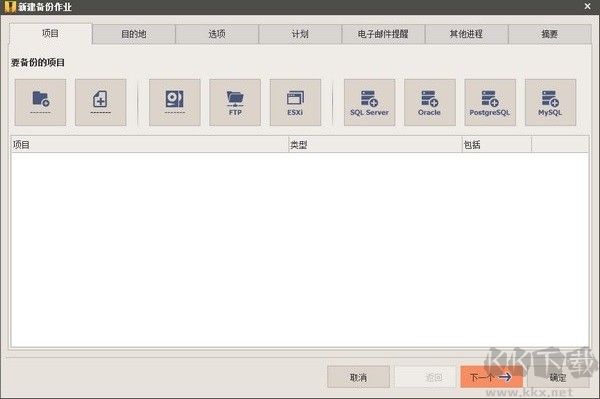
Task: Click the orange 下一个 button
Action: (491, 377)
